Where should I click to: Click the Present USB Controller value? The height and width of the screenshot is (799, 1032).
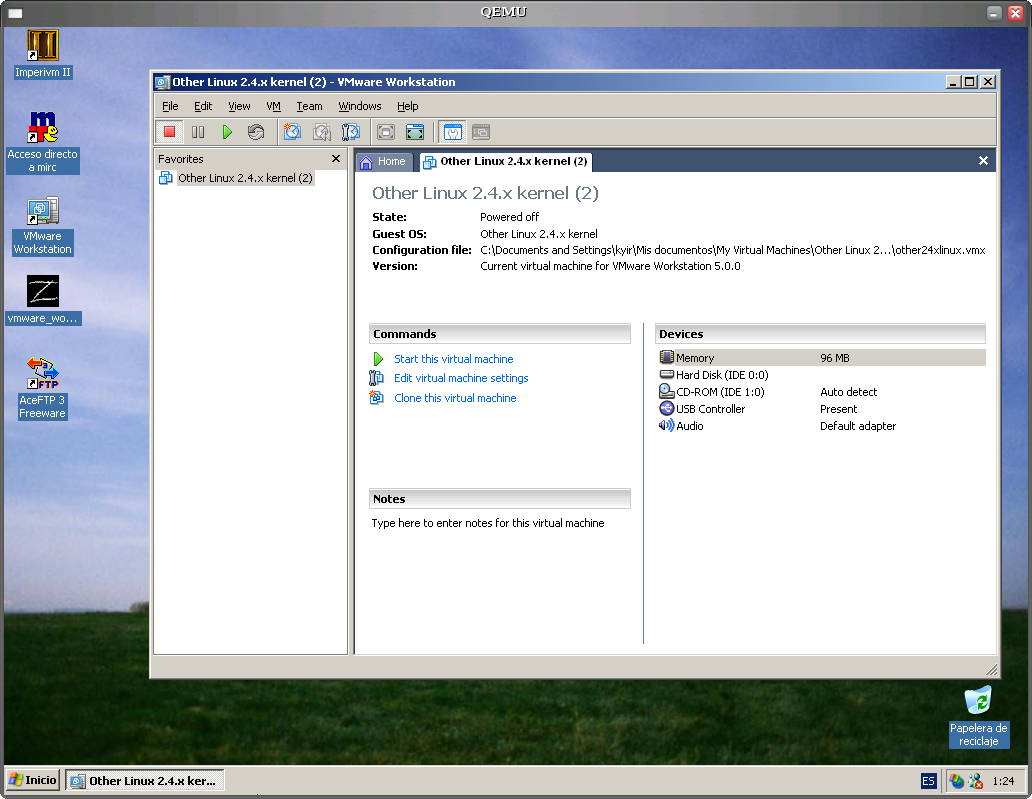tap(838, 409)
